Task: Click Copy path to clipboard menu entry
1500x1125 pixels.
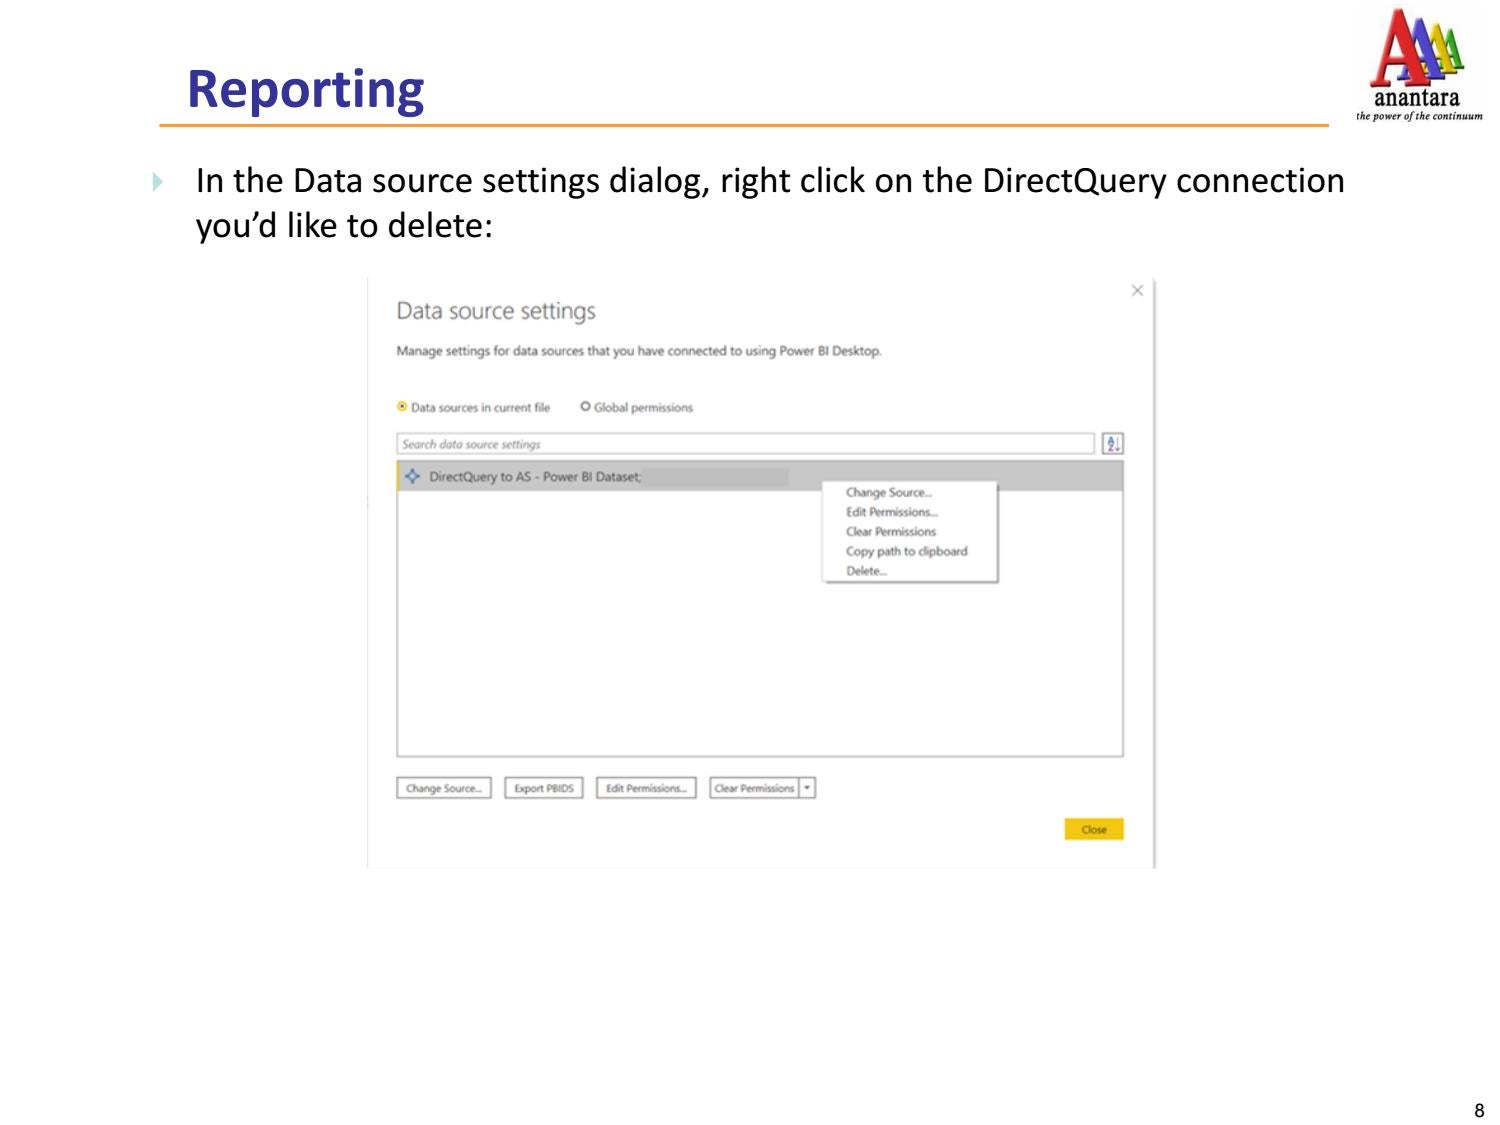Action: [905, 551]
